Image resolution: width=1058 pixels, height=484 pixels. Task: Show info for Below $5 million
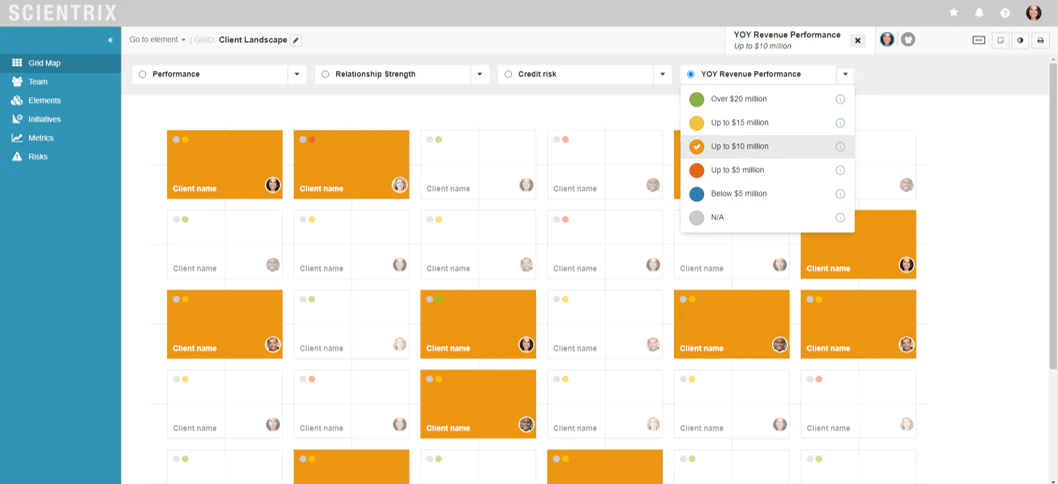840,194
